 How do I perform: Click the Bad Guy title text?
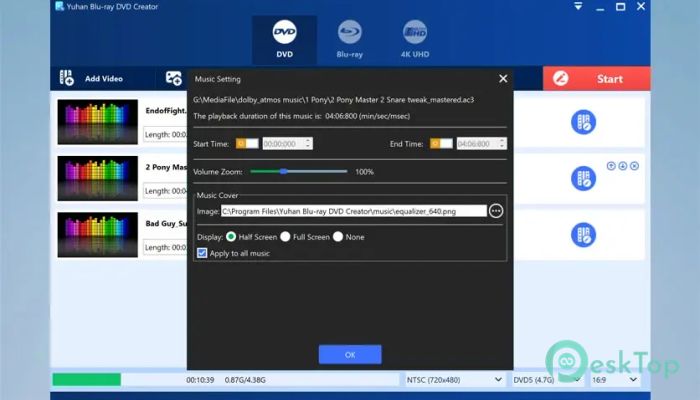tap(166, 223)
